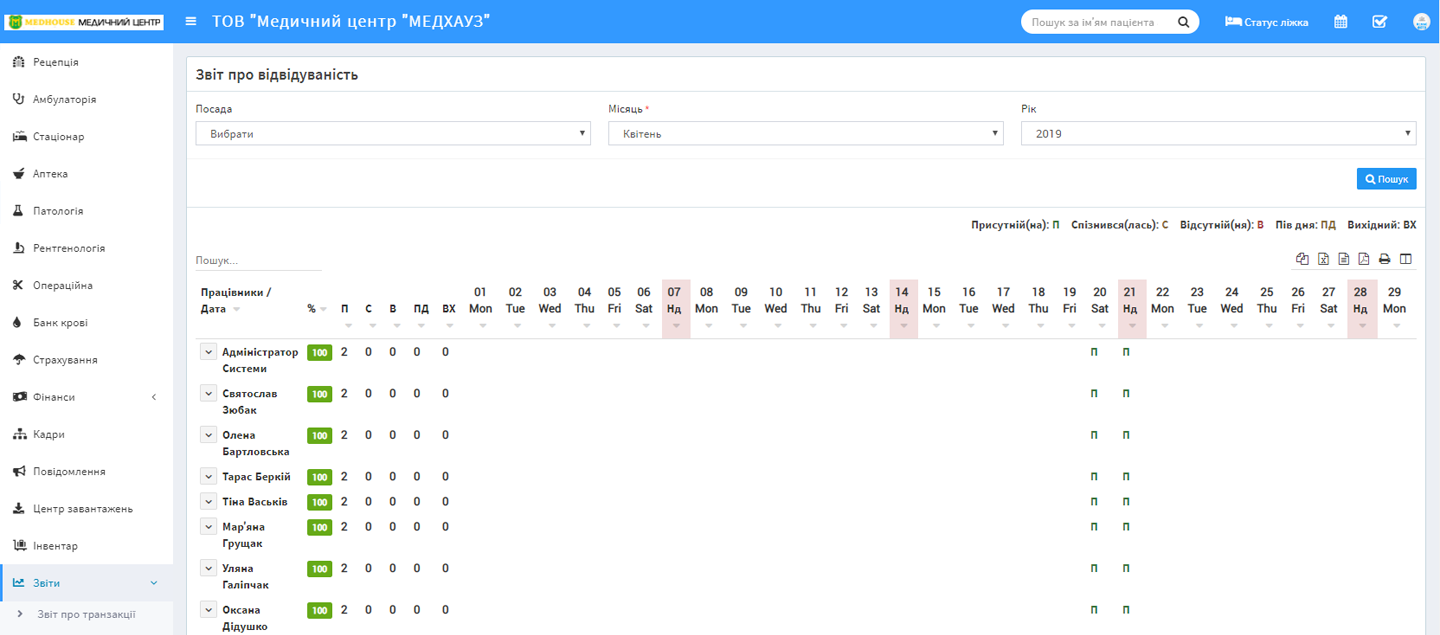The height and width of the screenshot is (635, 1440).
Task: Click the 21 Нд column header
Action: [x=1131, y=307]
